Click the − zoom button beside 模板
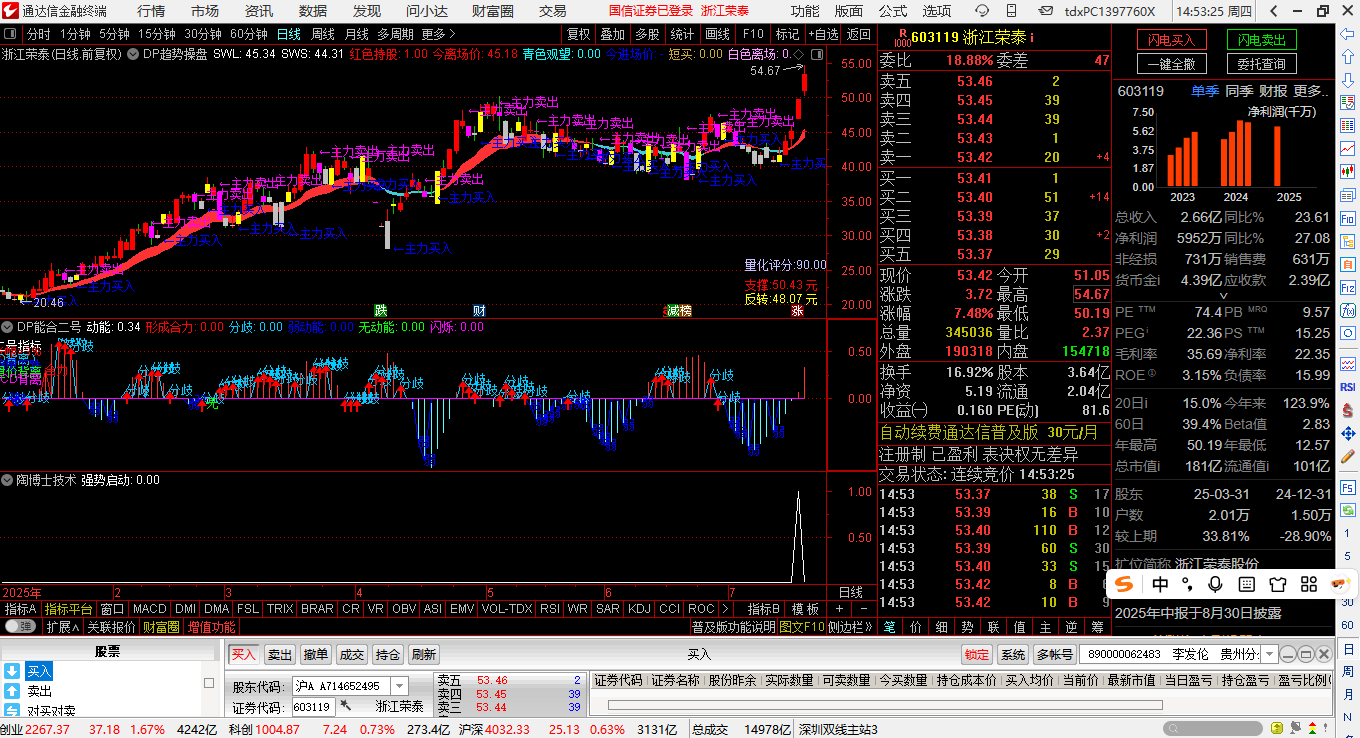Screen dimensions: 1360x738 point(863,609)
